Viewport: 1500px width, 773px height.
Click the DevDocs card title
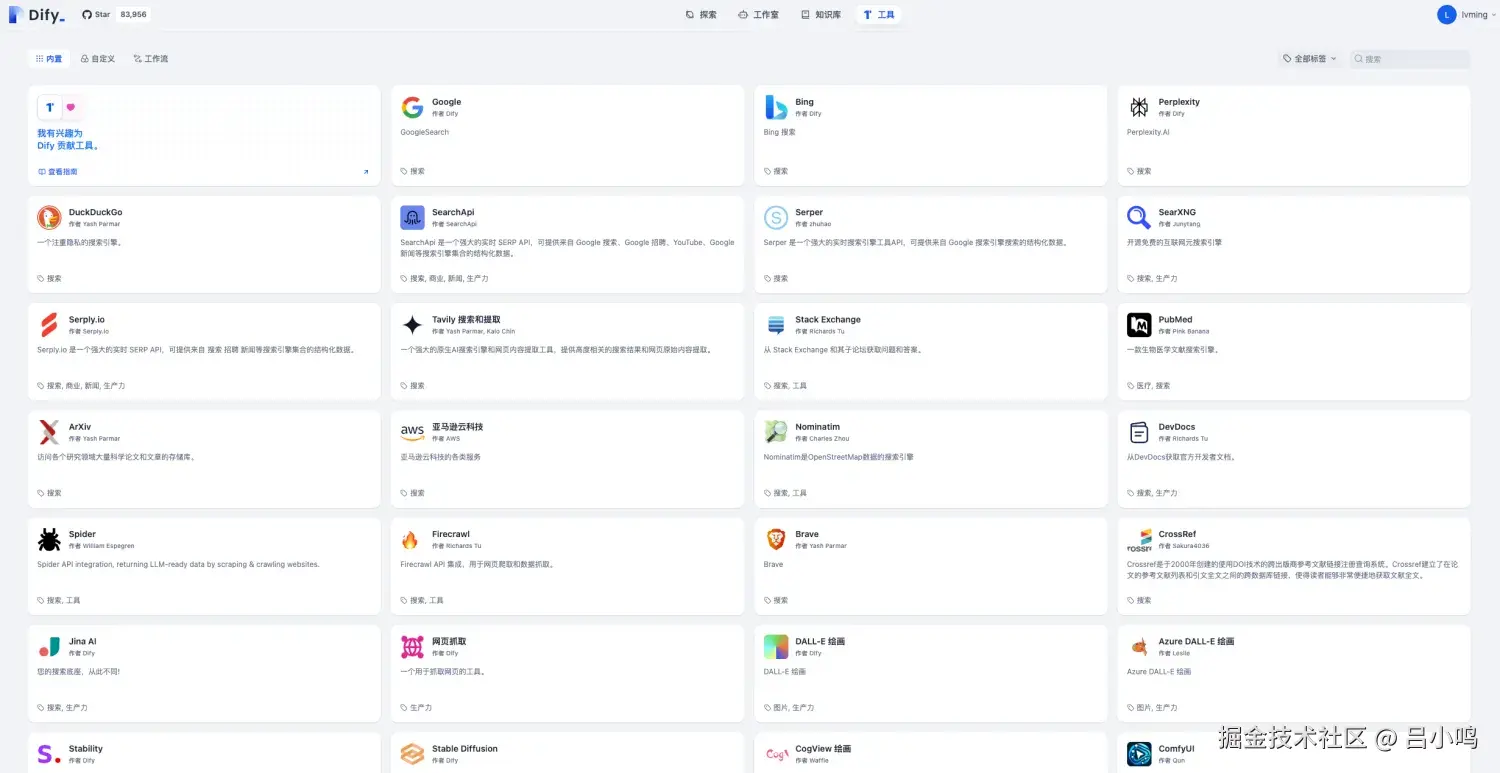1177,427
